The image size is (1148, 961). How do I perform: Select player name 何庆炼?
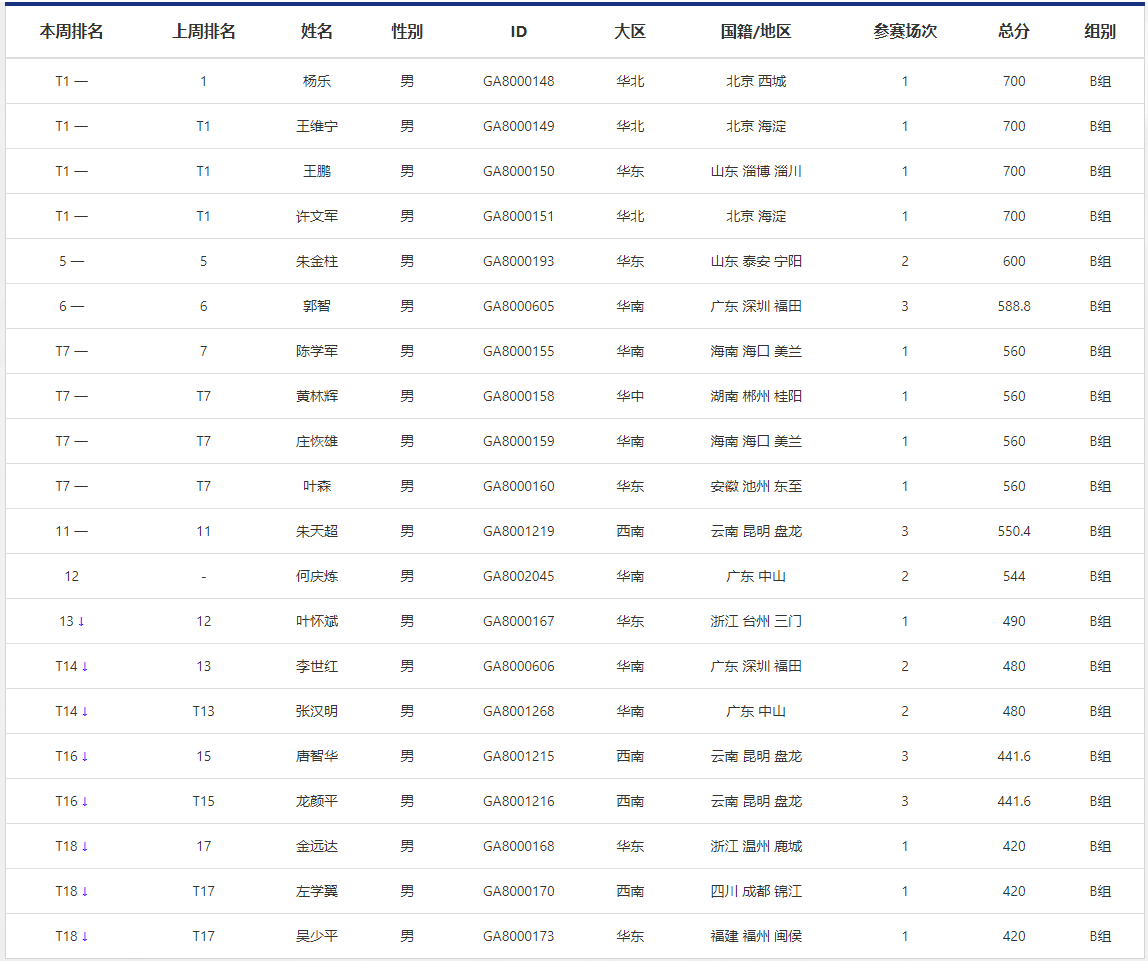tap(317, 576)
